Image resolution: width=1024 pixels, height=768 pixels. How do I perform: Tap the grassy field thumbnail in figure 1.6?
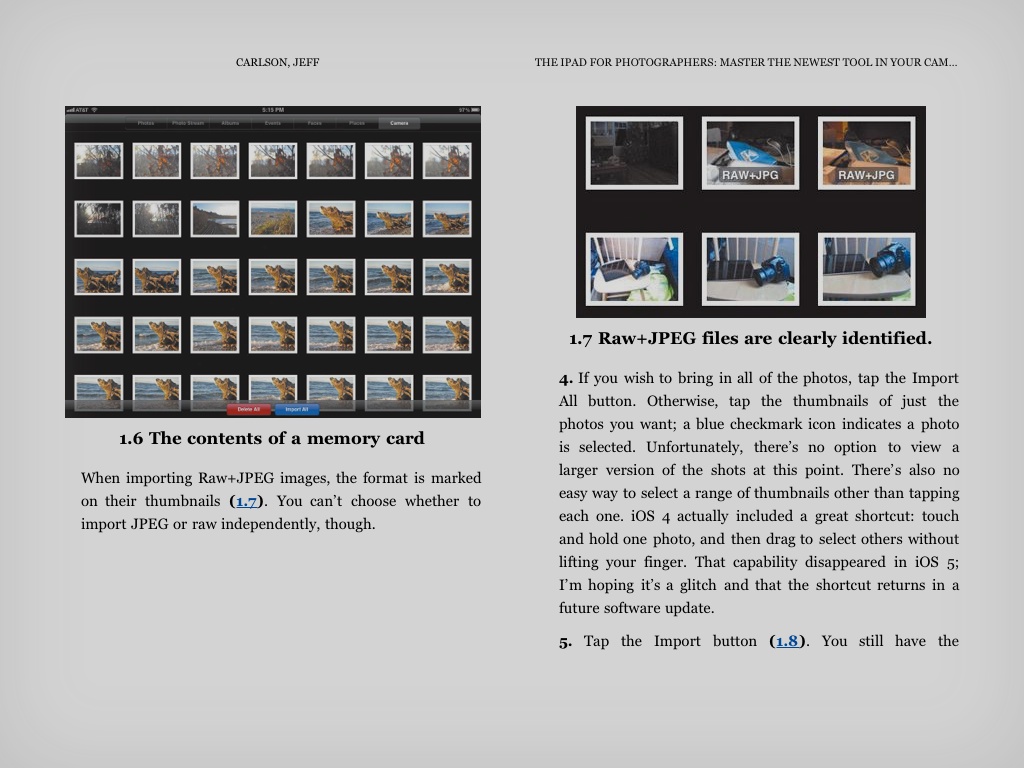coord(272,218)
